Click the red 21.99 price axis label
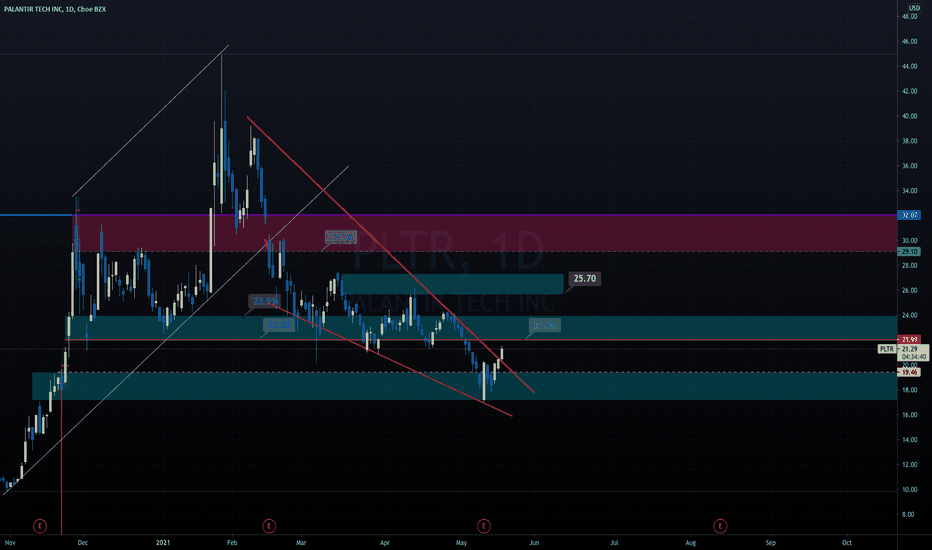Viewport: 932px width, 550px height. point(909,340)
